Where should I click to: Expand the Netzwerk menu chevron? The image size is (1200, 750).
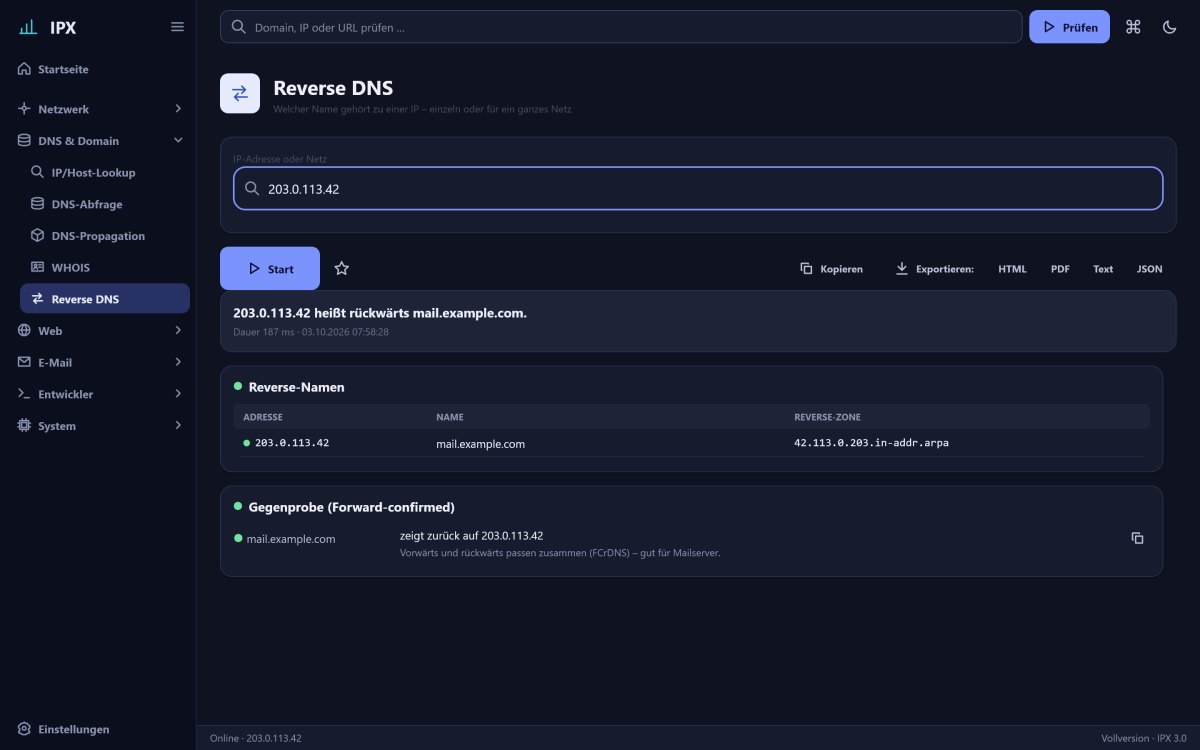pos(178,108)
